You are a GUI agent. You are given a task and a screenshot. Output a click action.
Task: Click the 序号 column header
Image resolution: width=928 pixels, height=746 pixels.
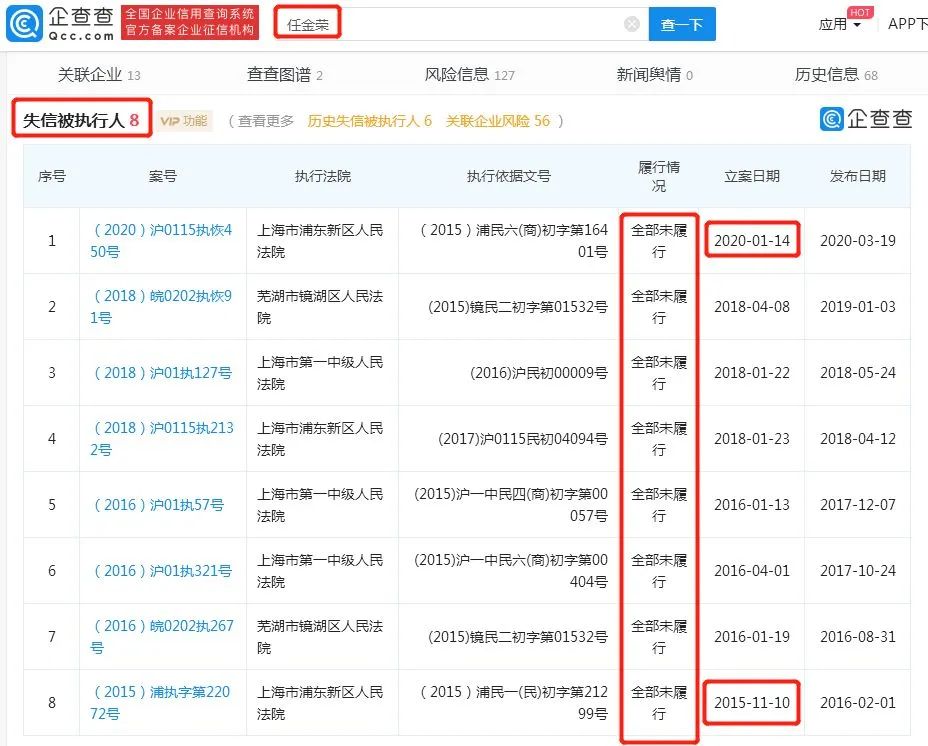51,176
